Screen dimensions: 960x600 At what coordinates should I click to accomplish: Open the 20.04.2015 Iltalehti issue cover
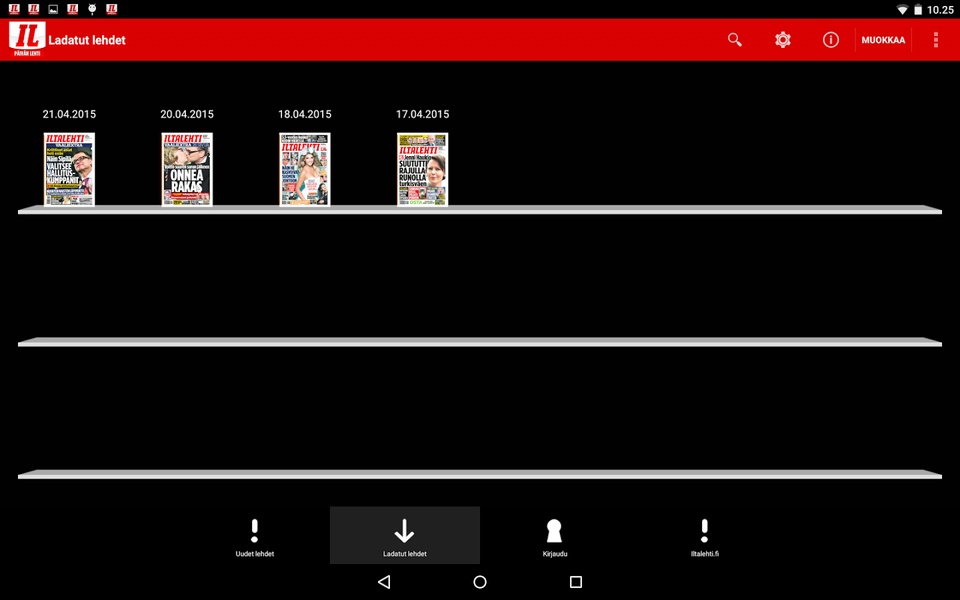[187, 170]
